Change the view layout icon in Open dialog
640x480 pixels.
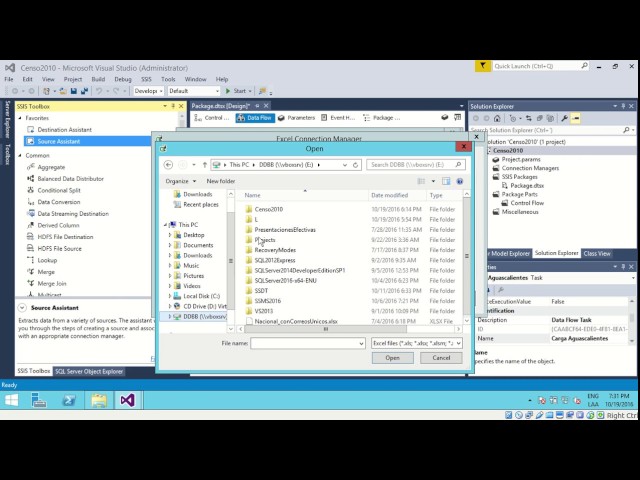click(421, 181)
